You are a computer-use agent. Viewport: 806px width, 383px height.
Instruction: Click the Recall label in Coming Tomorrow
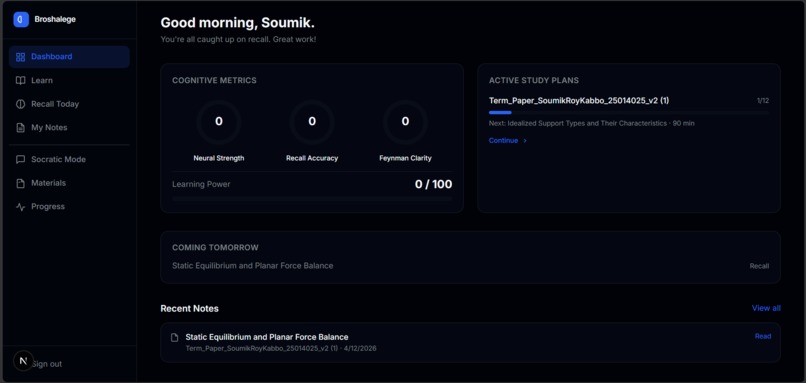[759, 266]
